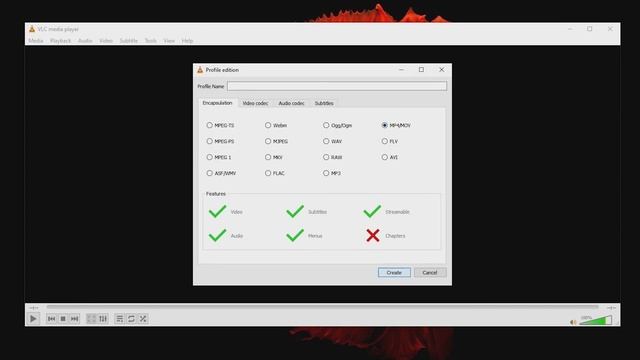The width and height of the screenshot is (640, 360).
Task: Select MPEG-TS encapsulation option
Action: point(220,125)
